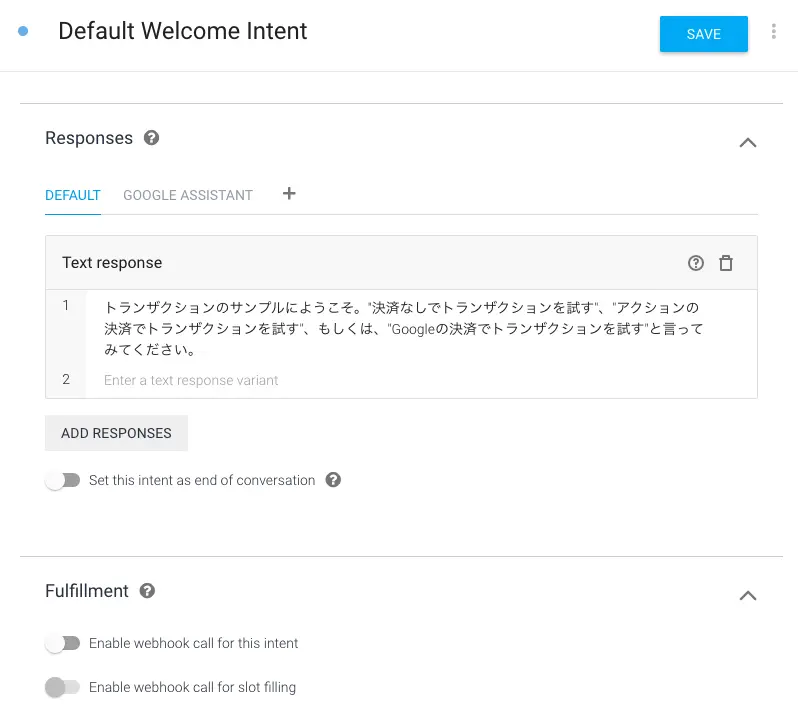Collapse the Responses section chevron
Viewport: 798px width, 720px height.
748,143
